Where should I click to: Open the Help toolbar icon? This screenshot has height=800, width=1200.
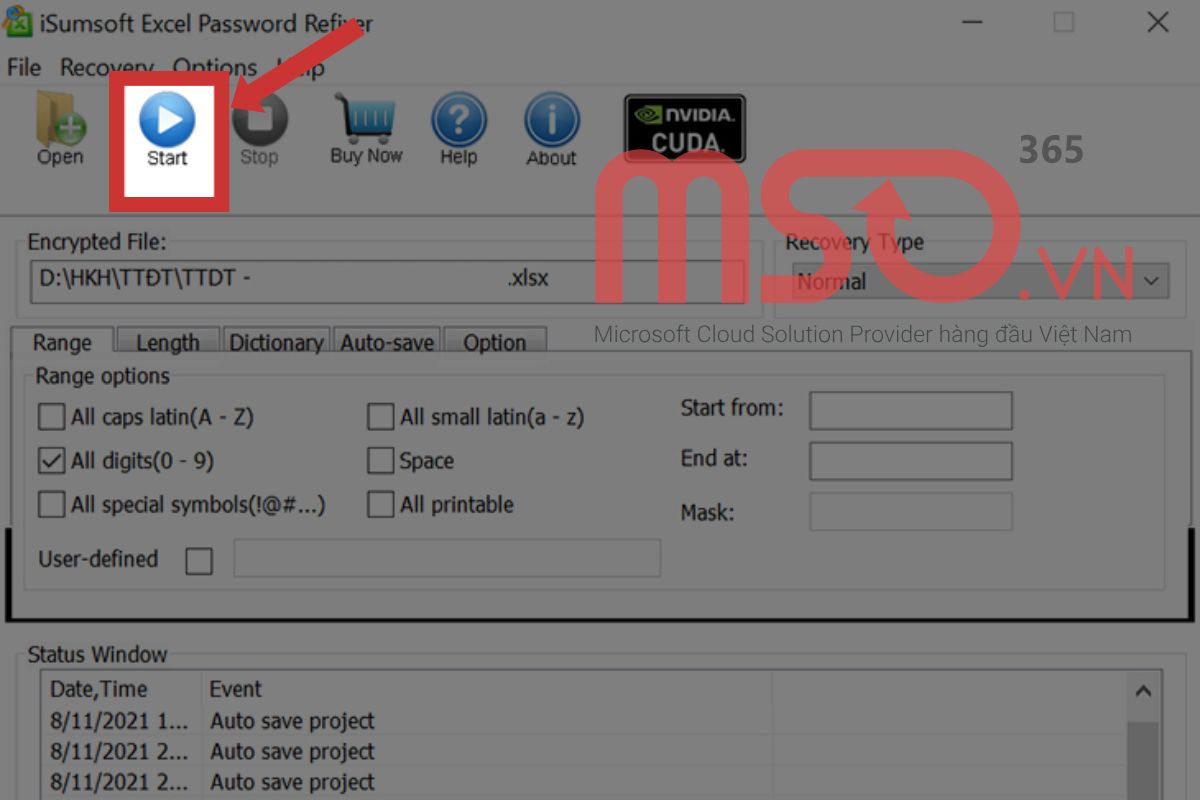(458, 129)
